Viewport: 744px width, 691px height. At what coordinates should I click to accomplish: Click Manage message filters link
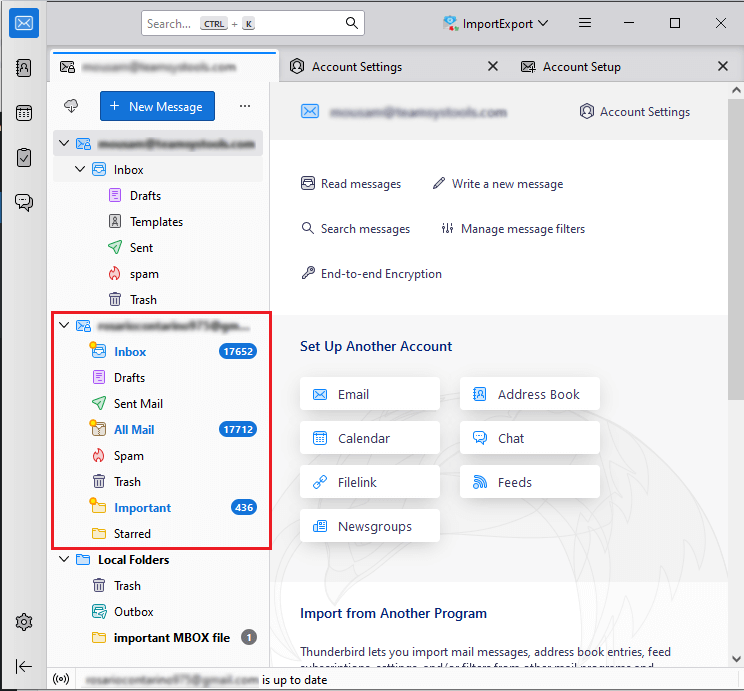pyautogui.click(x=513, y=229)
